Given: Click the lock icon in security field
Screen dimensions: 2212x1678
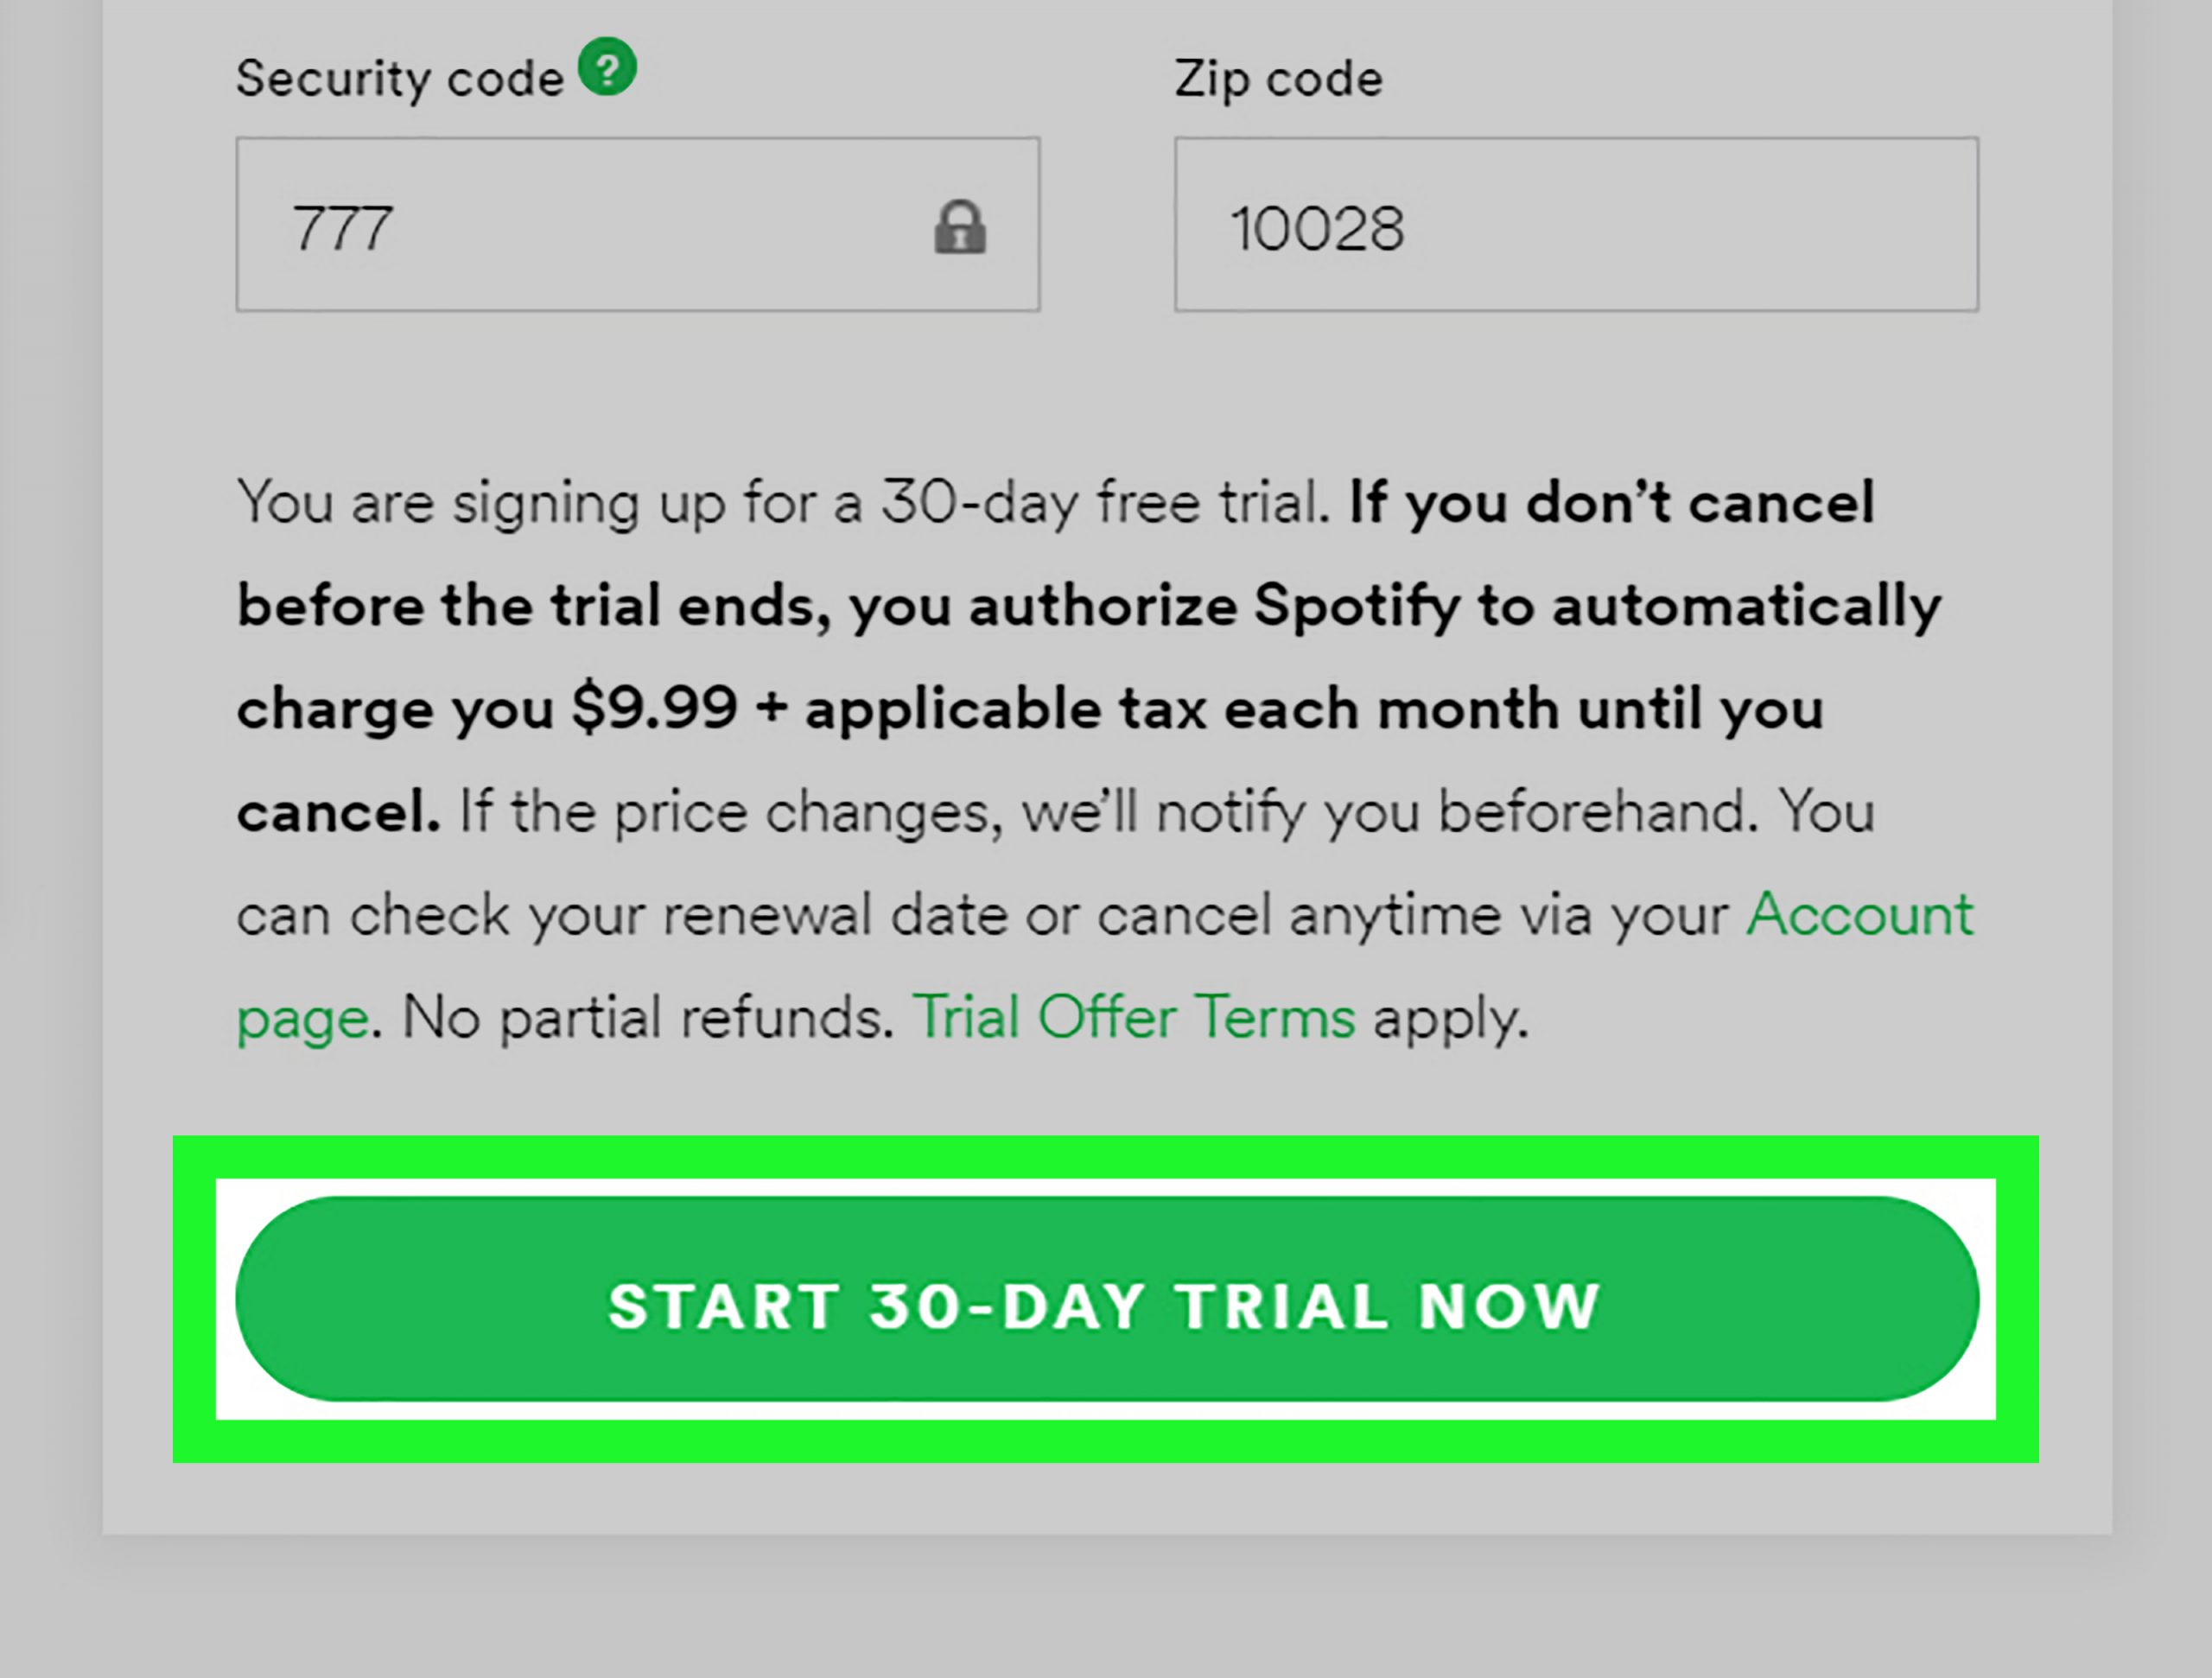Looking at the screenshot, I should pyautogui.click(x=960, y=227).
